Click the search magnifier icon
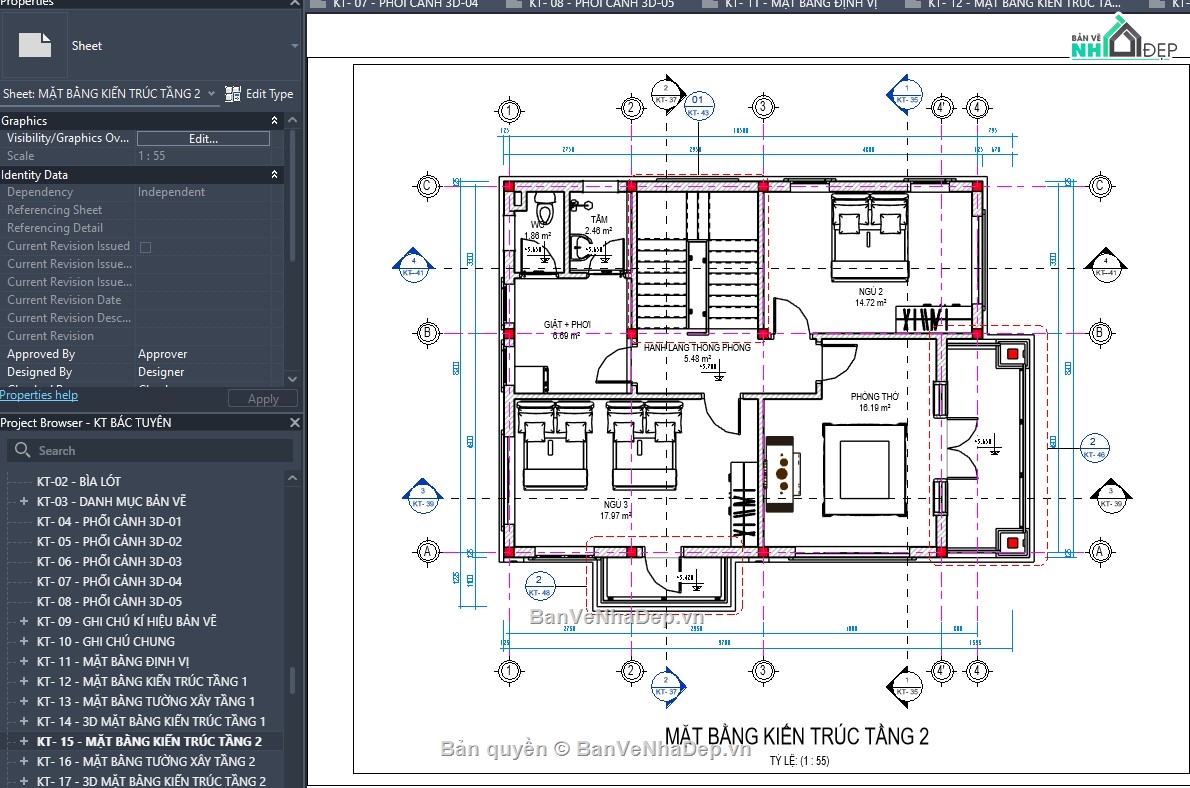The height and width of the screenshot is (788, 1190). tap(23, 450)
